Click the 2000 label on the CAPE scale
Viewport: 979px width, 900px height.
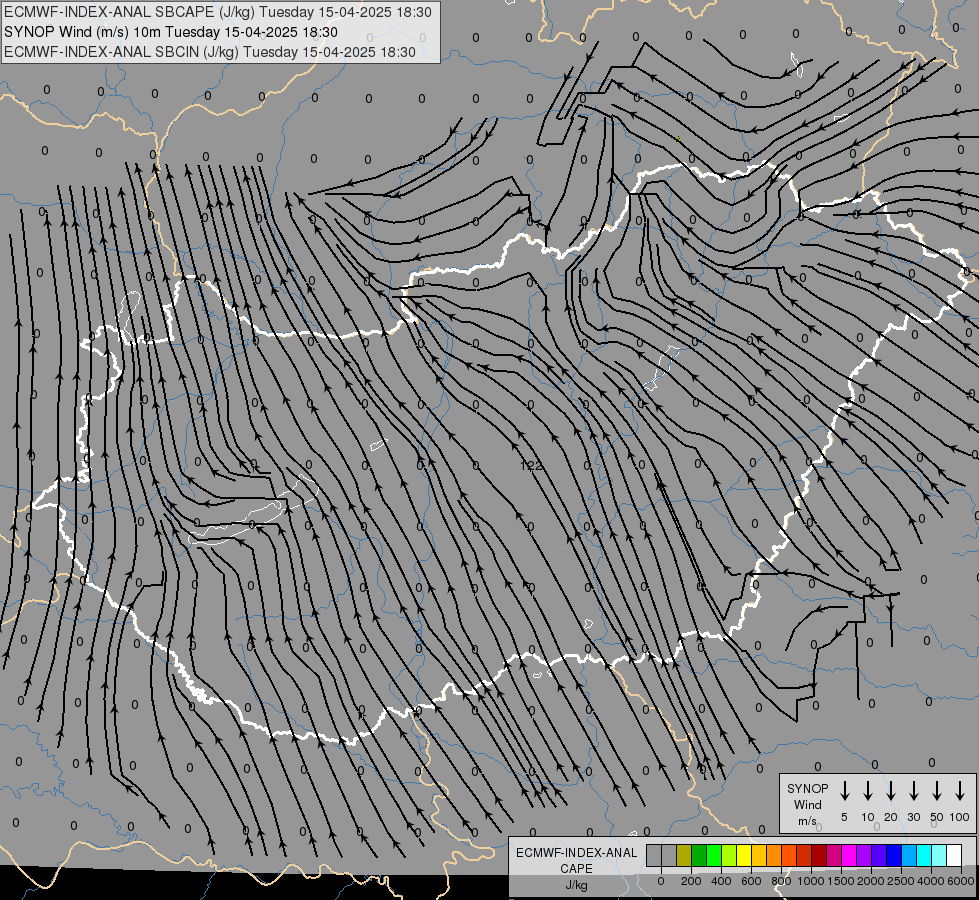[x=871, y=881]
